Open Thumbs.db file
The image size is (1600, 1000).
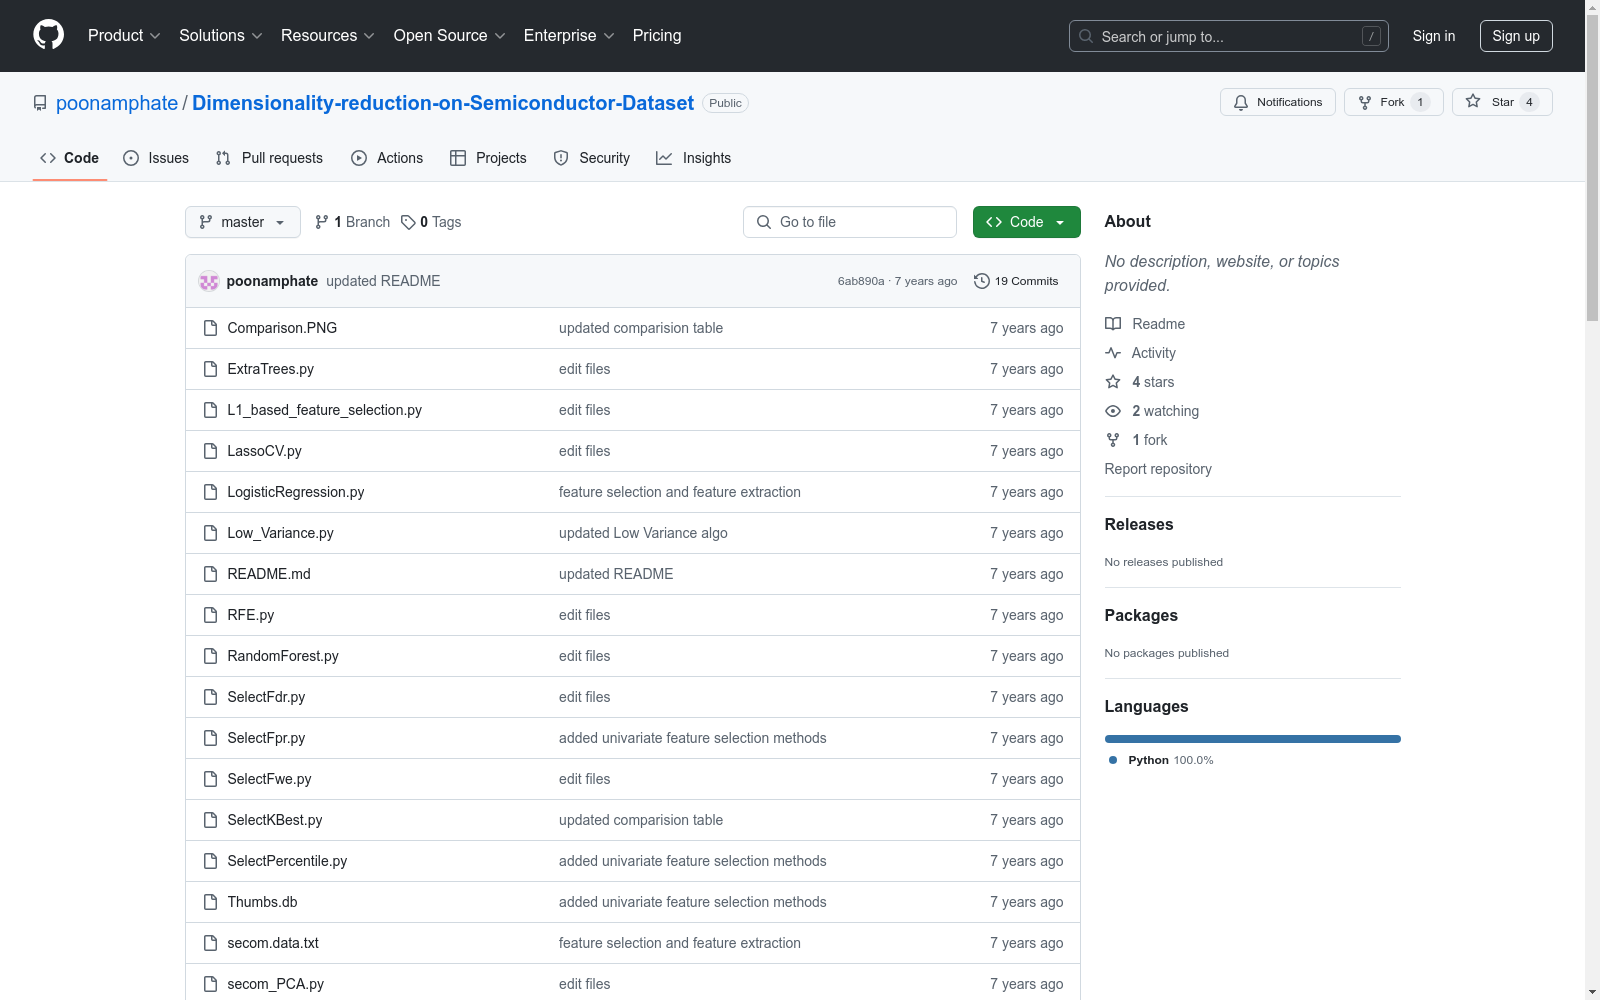click(x=262, y=902)
